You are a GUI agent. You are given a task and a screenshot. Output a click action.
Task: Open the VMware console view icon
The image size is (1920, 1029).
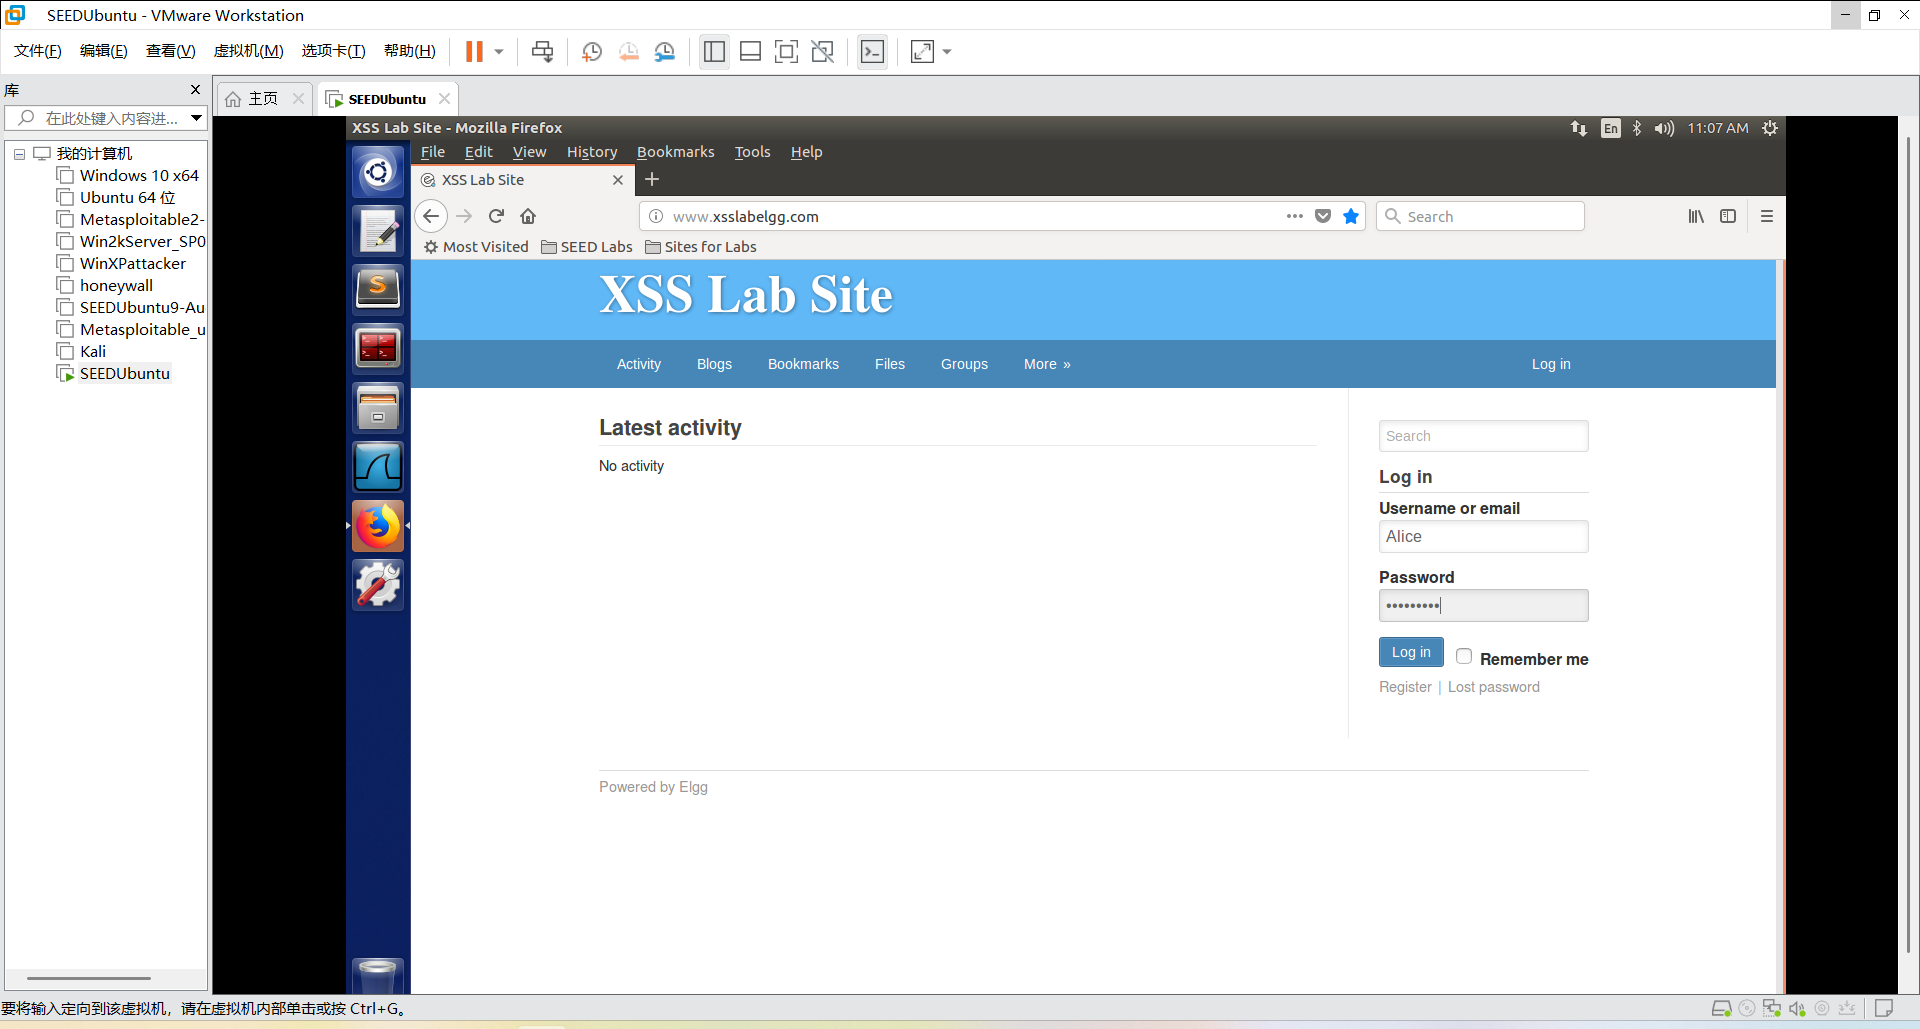(x=872, y=52)
